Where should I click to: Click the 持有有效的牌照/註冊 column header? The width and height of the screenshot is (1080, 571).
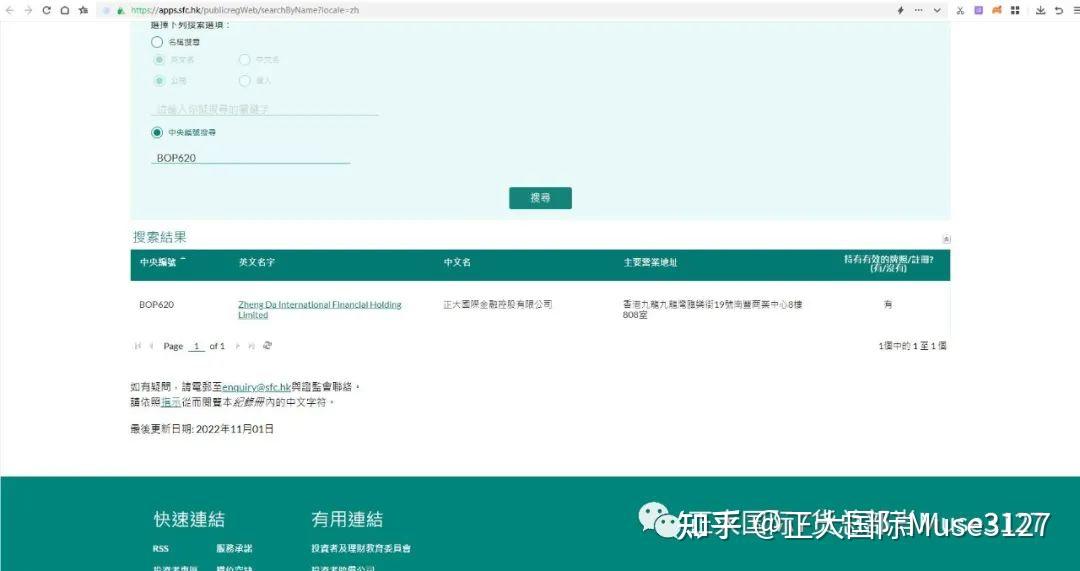click(889, 263)
